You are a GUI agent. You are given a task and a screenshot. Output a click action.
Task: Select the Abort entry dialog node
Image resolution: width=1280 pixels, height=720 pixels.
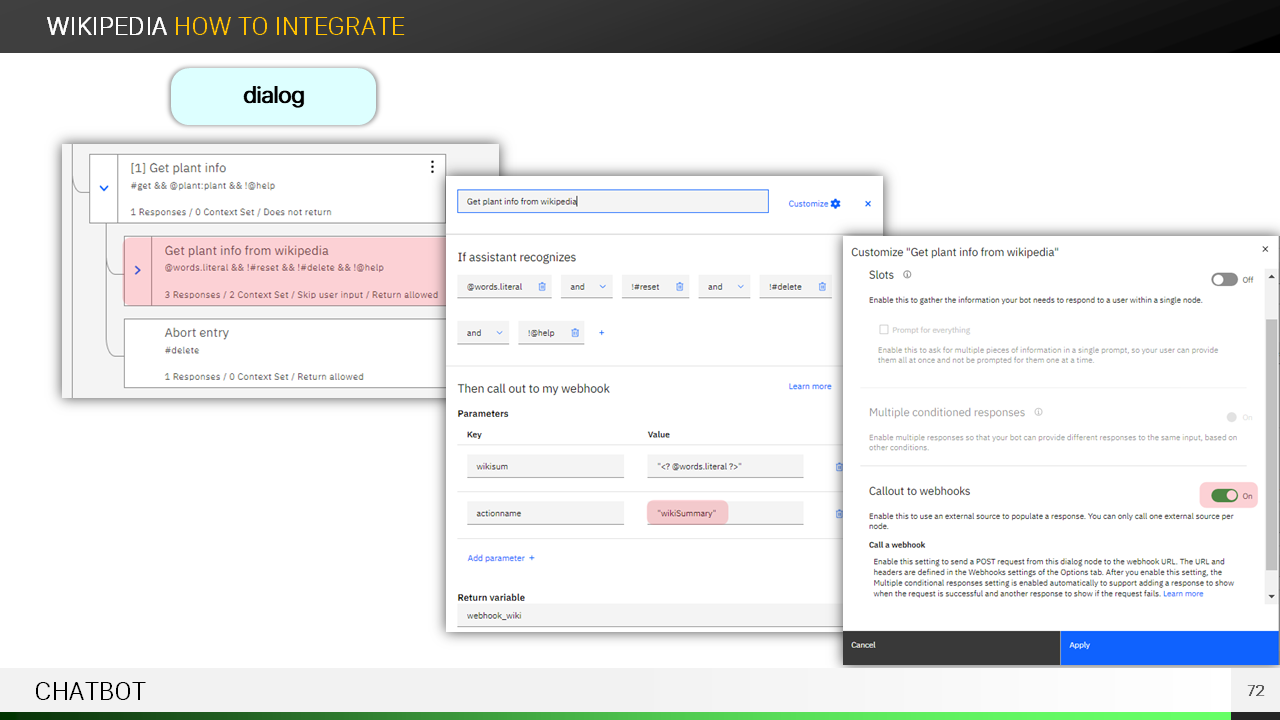point(284,352)
